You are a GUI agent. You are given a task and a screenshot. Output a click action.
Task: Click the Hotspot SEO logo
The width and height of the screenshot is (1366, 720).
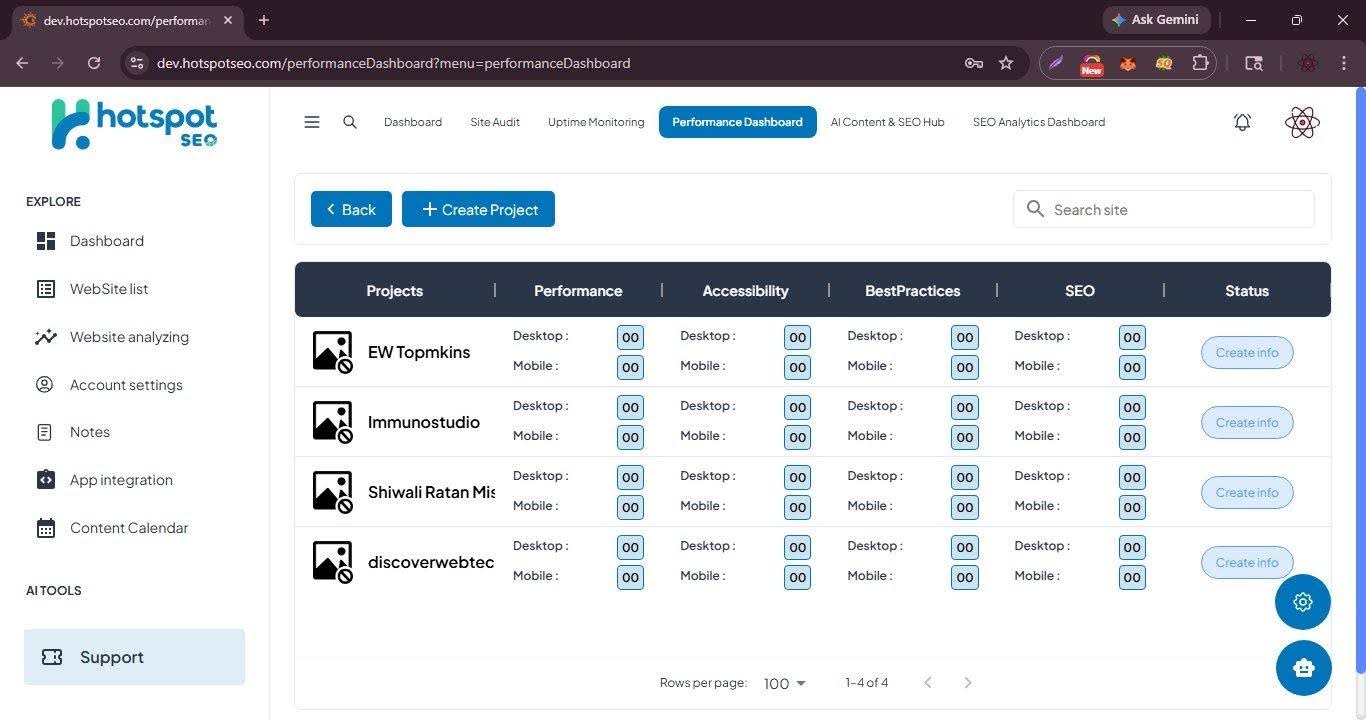(x=134, y=124)
